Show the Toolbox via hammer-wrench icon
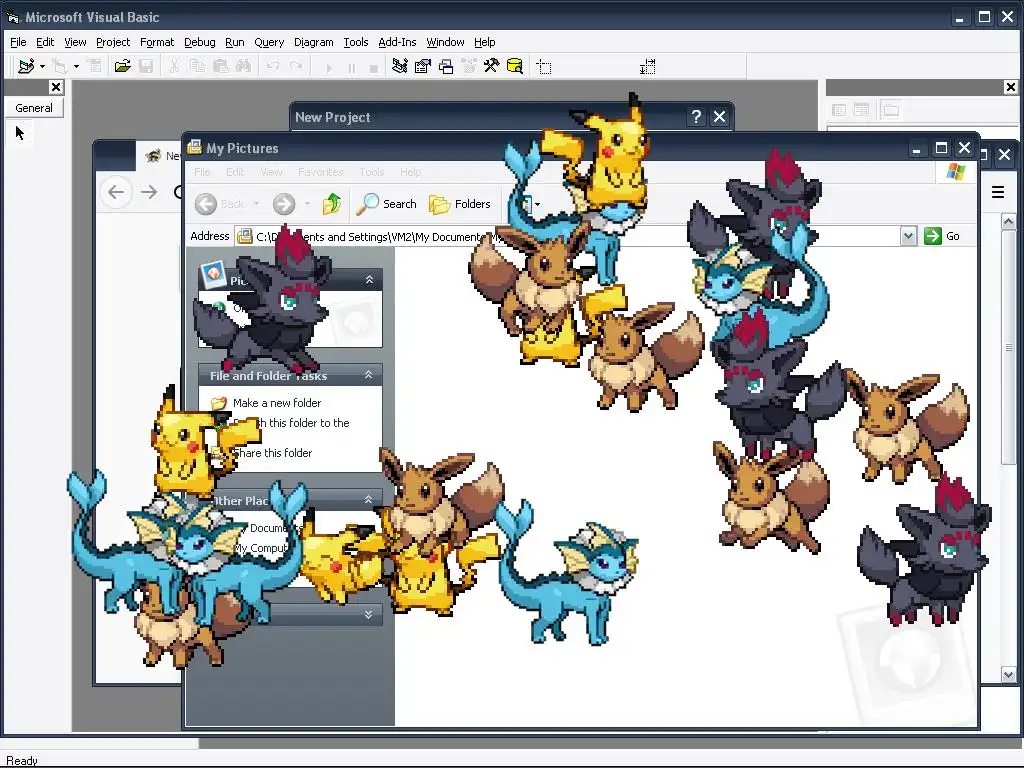The width and height of the screenshot is (1024, 768). [x=491, y=66]
